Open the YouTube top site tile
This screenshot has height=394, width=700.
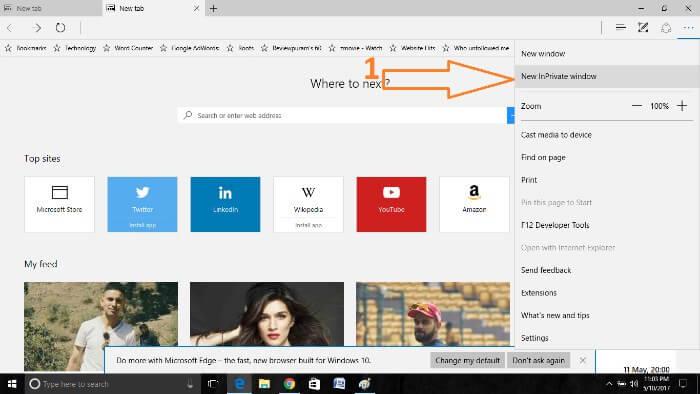point(392,204)
